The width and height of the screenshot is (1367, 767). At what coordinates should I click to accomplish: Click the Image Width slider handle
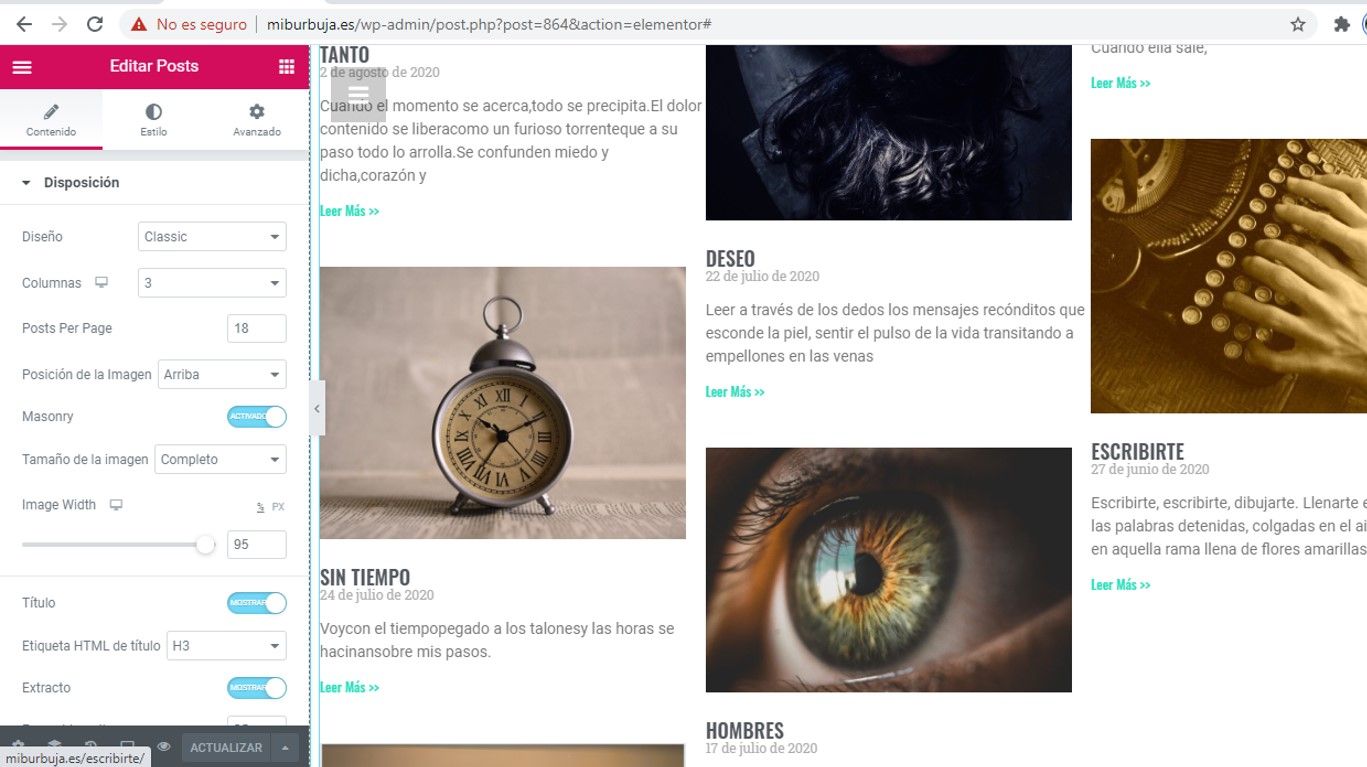click(x=205, y=545)
